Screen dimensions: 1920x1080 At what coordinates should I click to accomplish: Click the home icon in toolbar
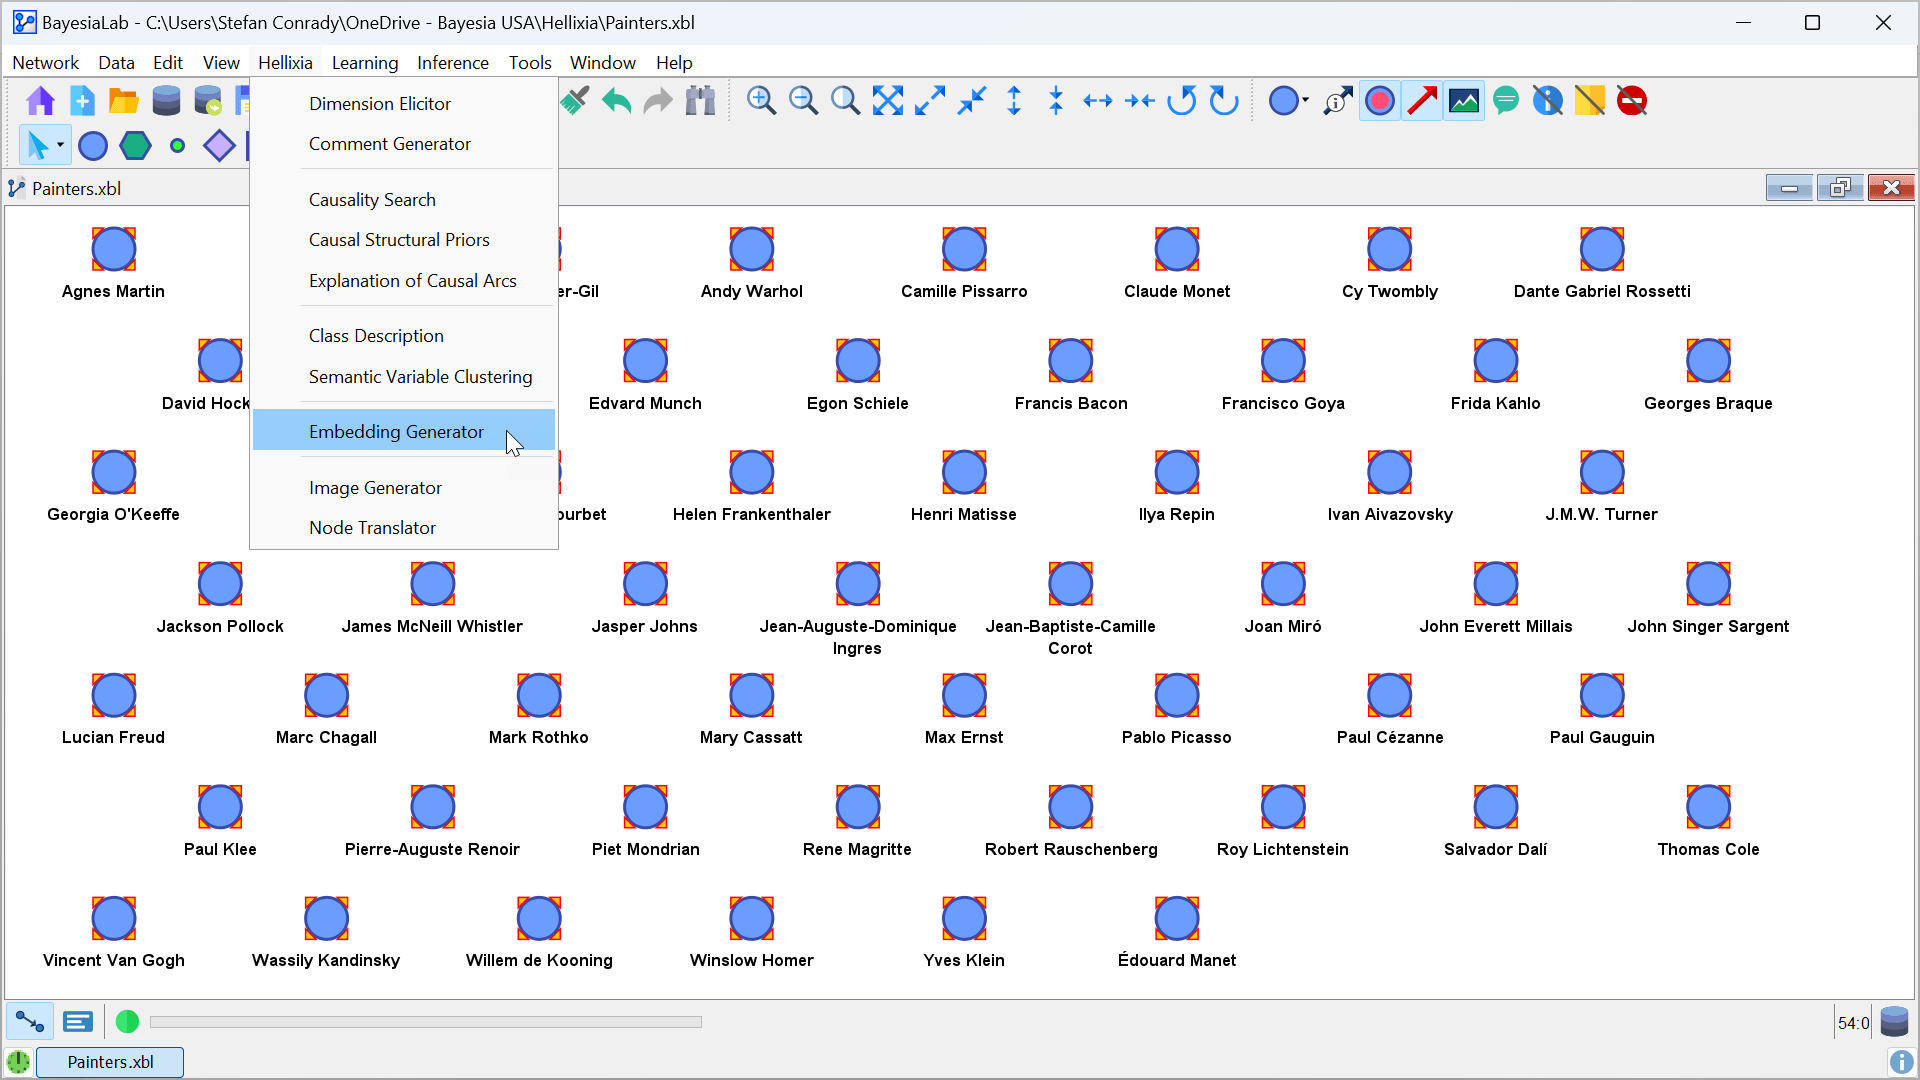coord(40,101)
